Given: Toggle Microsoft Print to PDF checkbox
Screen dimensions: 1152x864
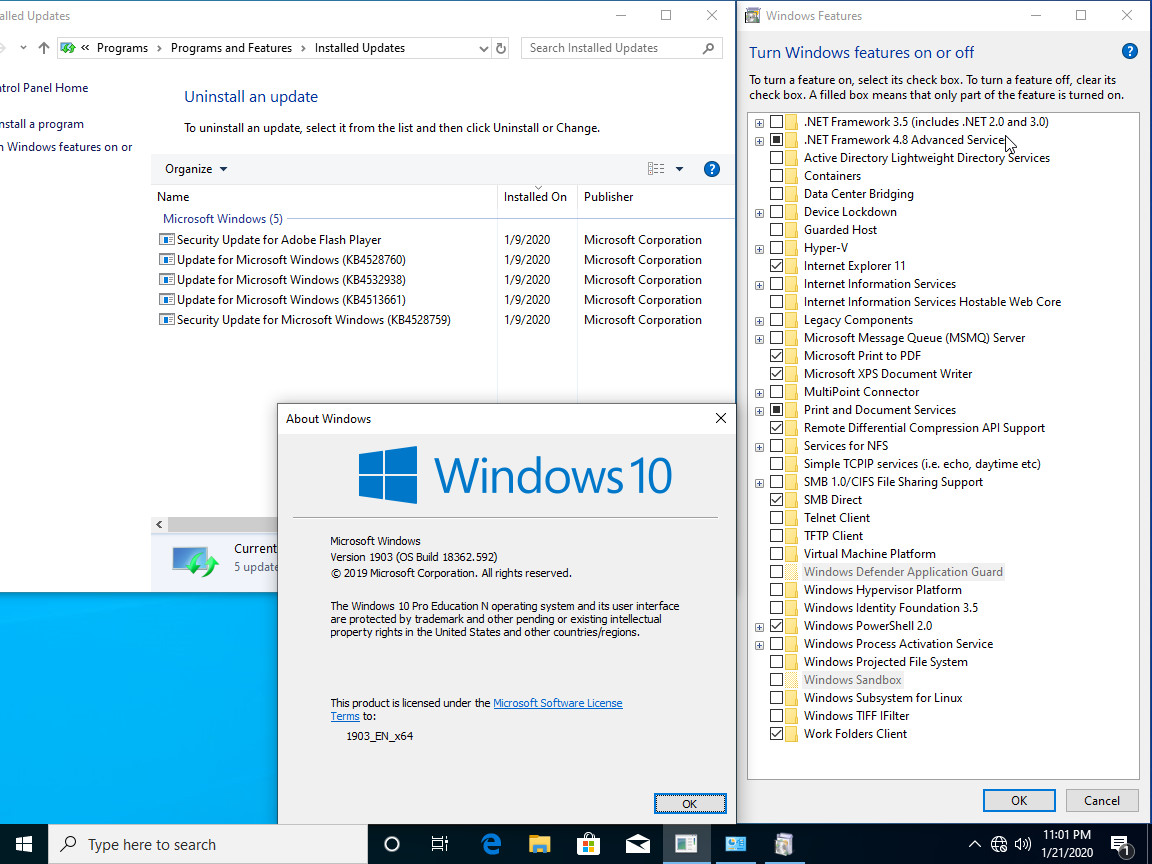Looking at the screenshot, I should coord(777,356).
